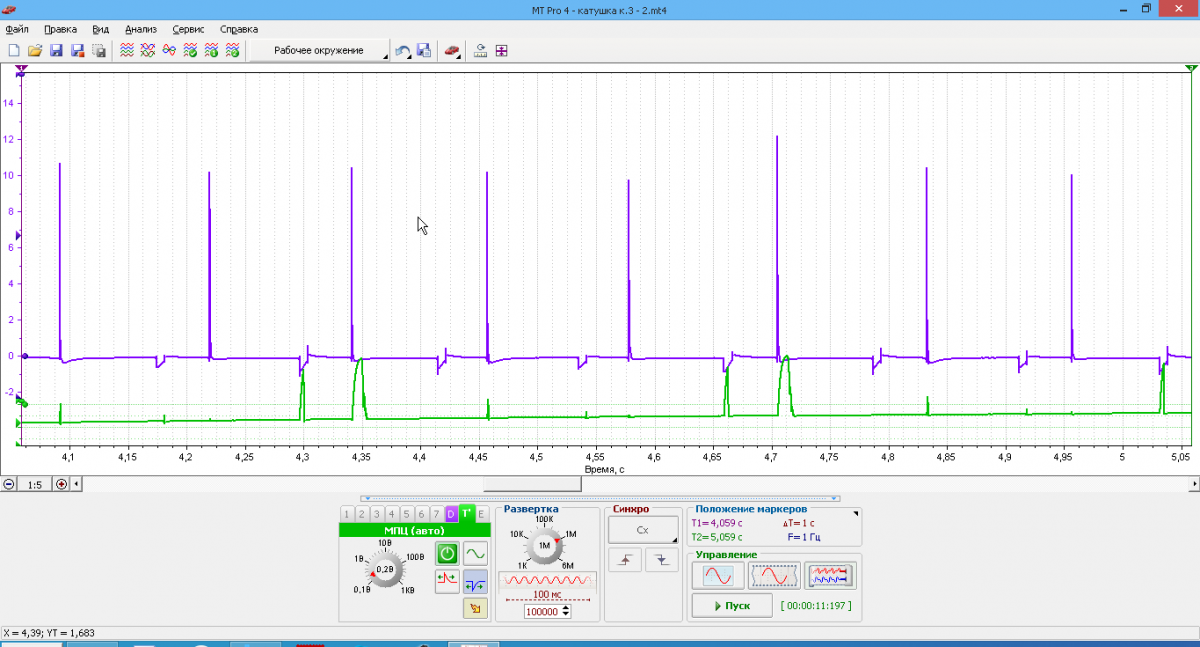Click the undo arrow icon
Screen dimensions: 1200x647
[402, 50]
